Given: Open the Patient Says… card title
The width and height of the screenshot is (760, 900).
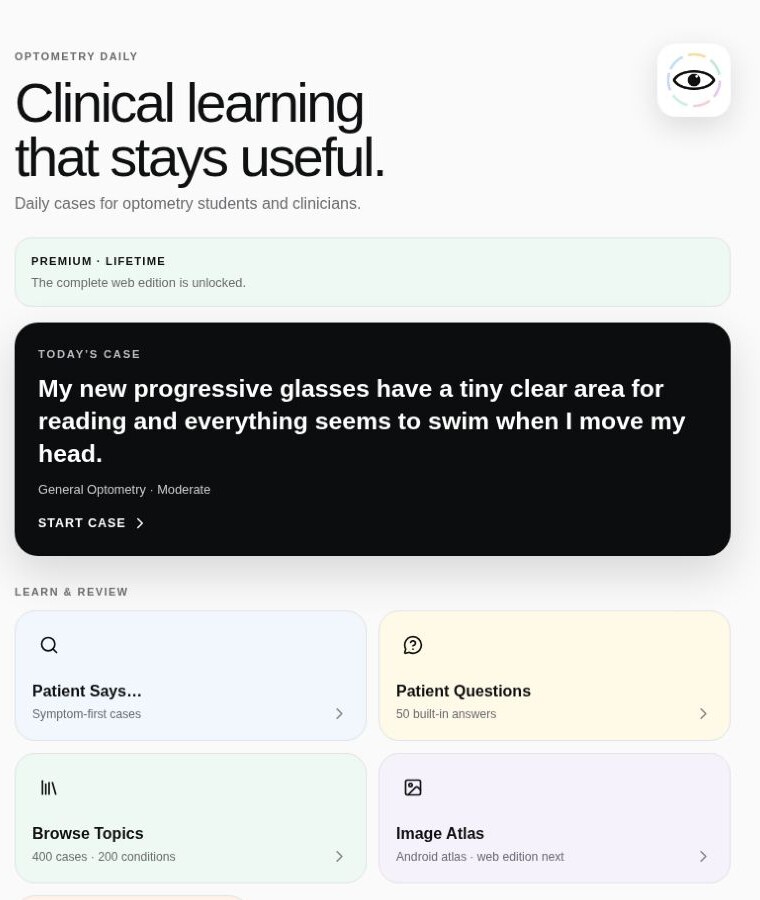Looking at the screenshot, I should [87, 691].
